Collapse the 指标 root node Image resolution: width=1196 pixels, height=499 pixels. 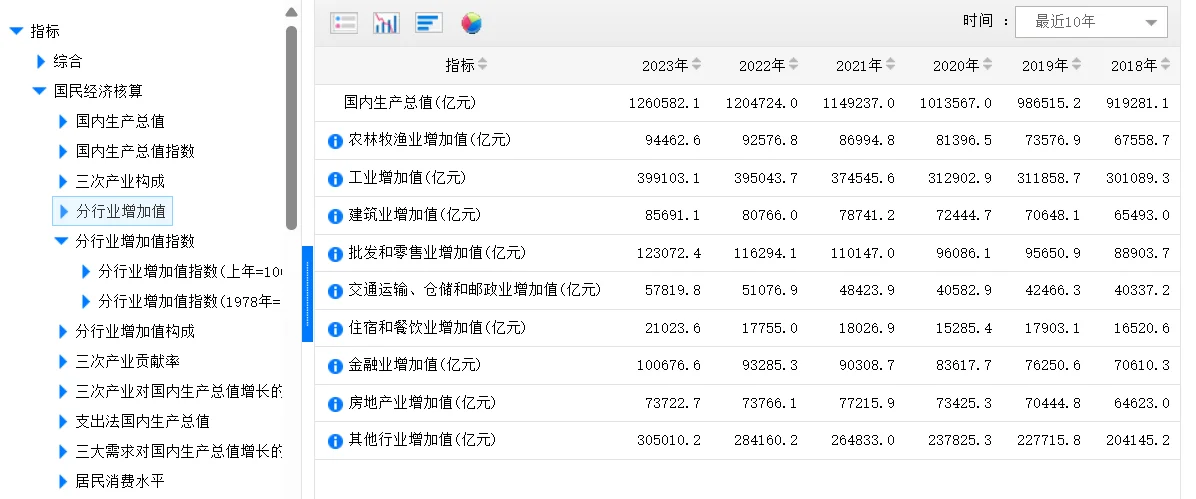tap(16, 31)
